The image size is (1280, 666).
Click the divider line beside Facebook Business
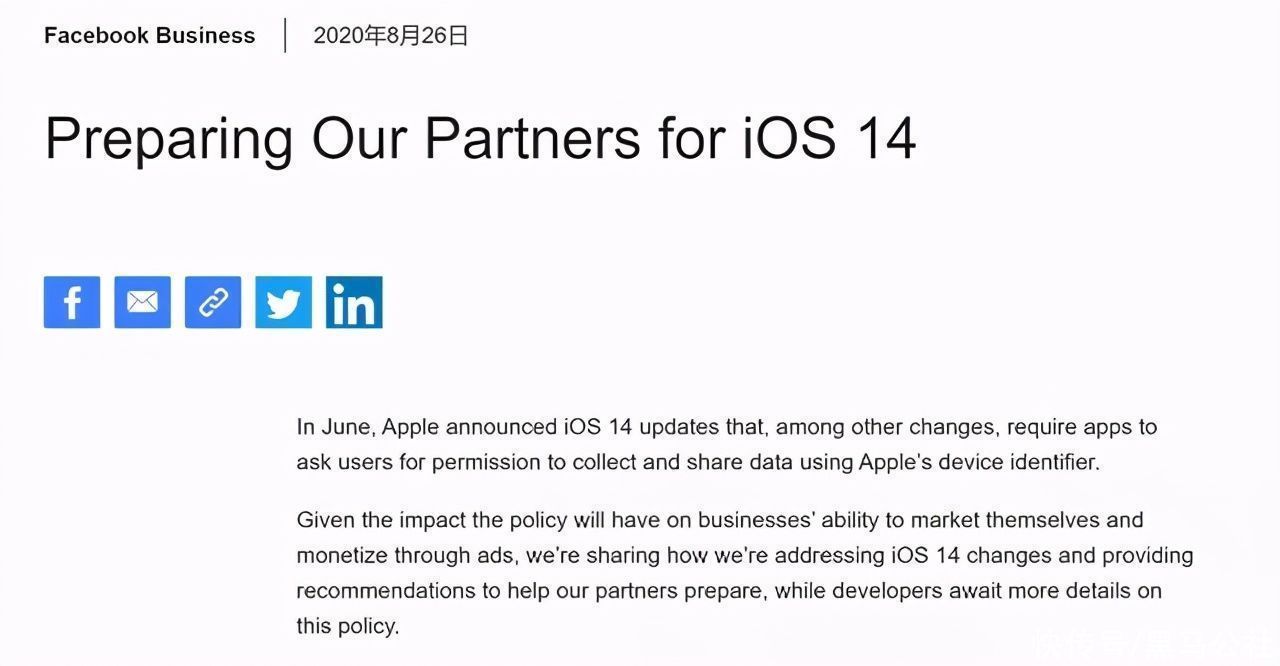285,35
